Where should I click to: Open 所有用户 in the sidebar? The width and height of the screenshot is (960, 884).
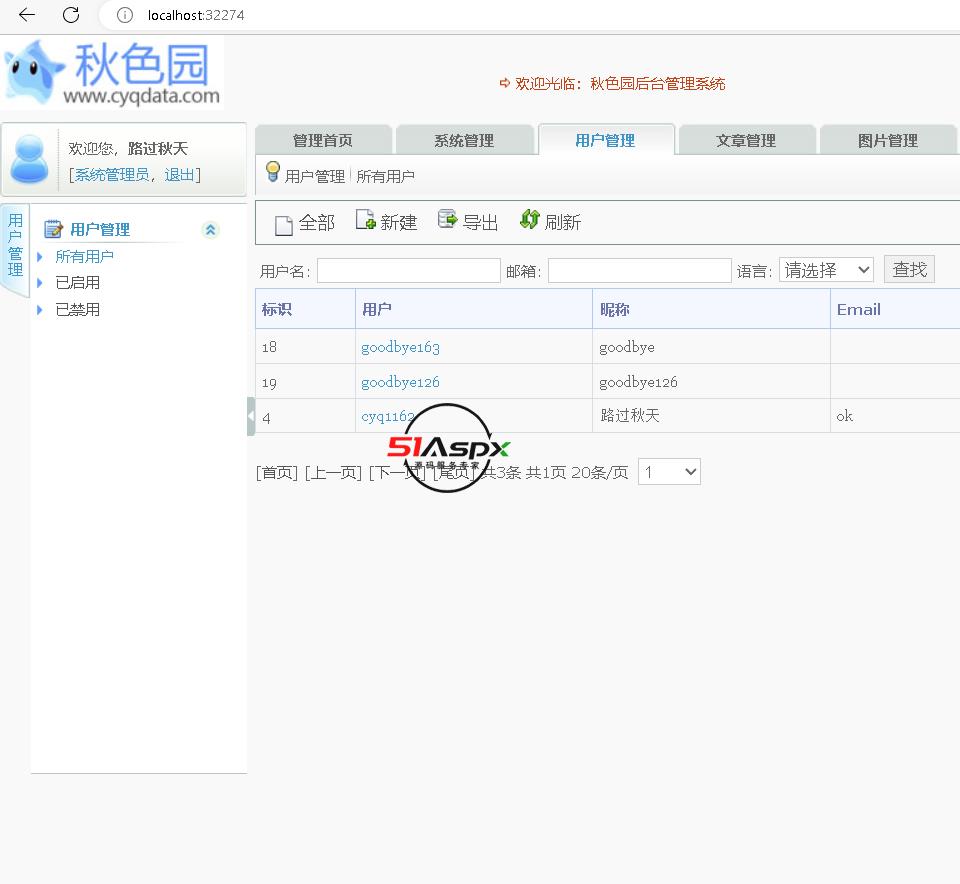click(x=84, y=257)
